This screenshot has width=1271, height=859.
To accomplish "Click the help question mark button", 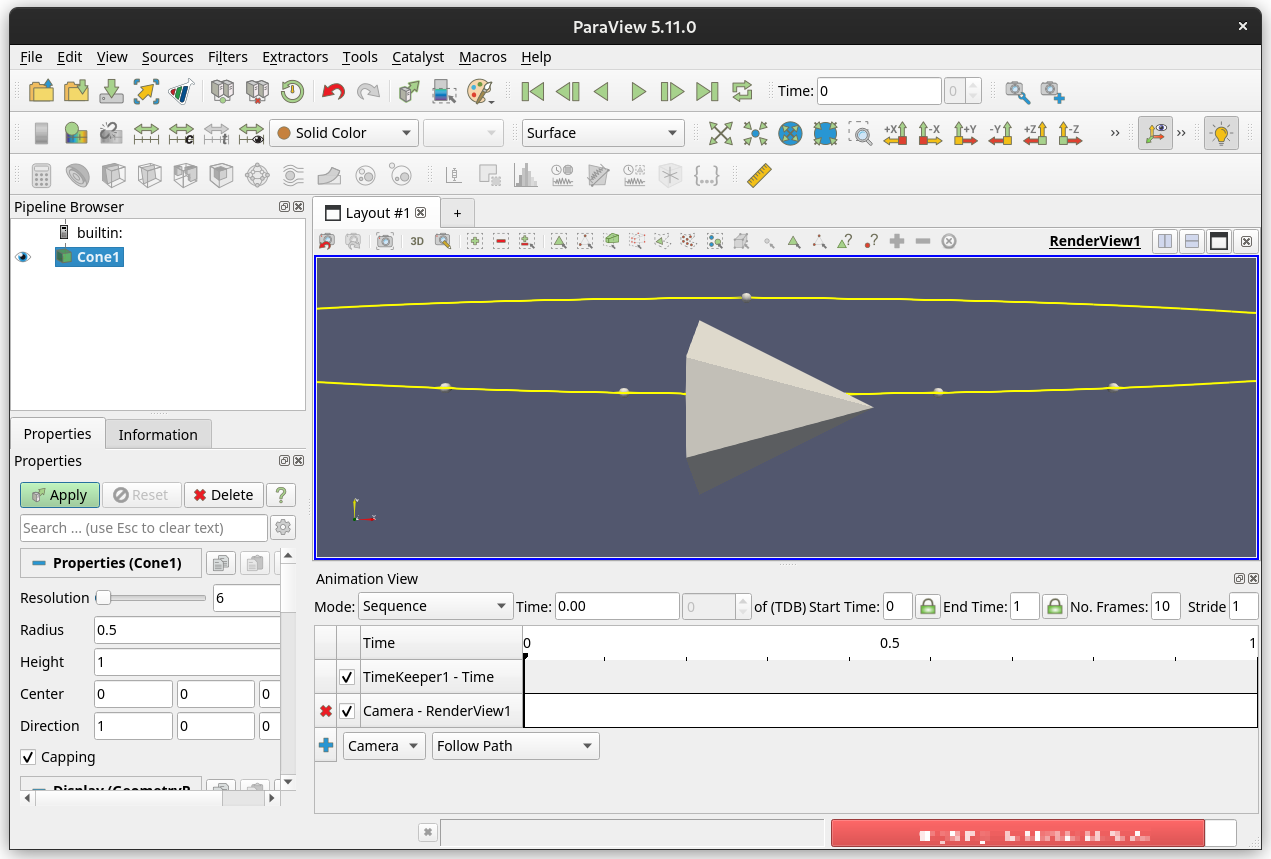I will [282, 495].
